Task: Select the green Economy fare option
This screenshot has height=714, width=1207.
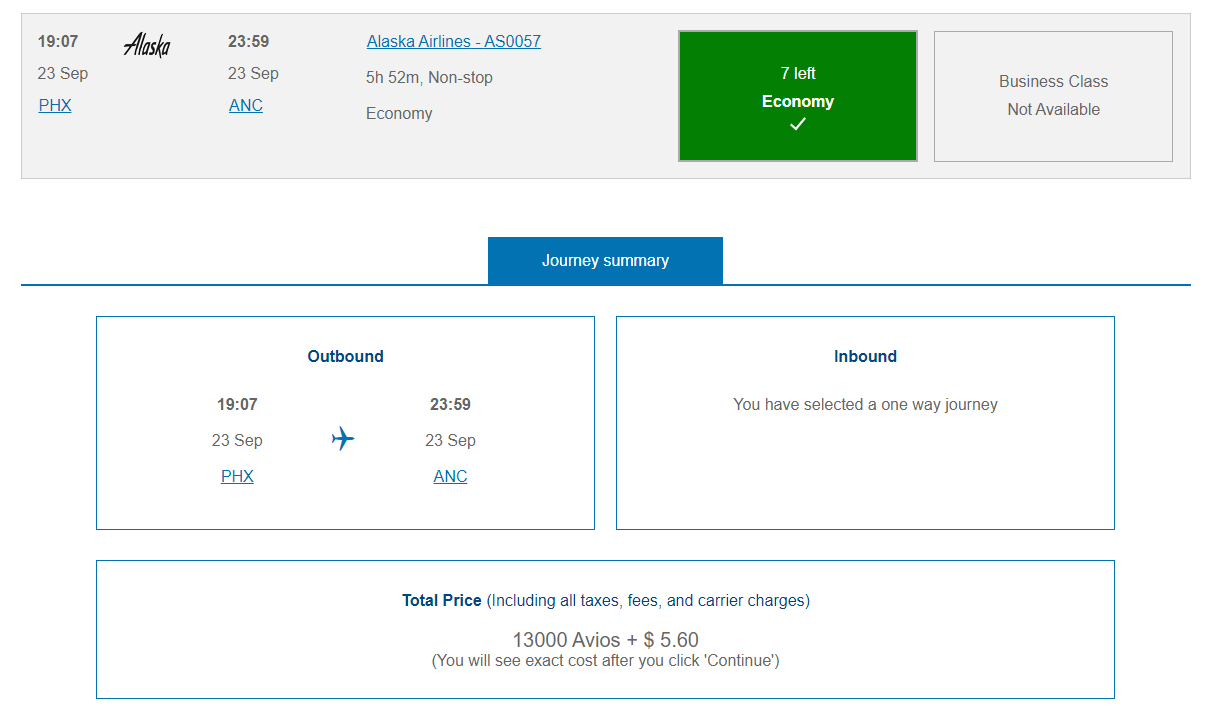Action: [x=797, y=95]
